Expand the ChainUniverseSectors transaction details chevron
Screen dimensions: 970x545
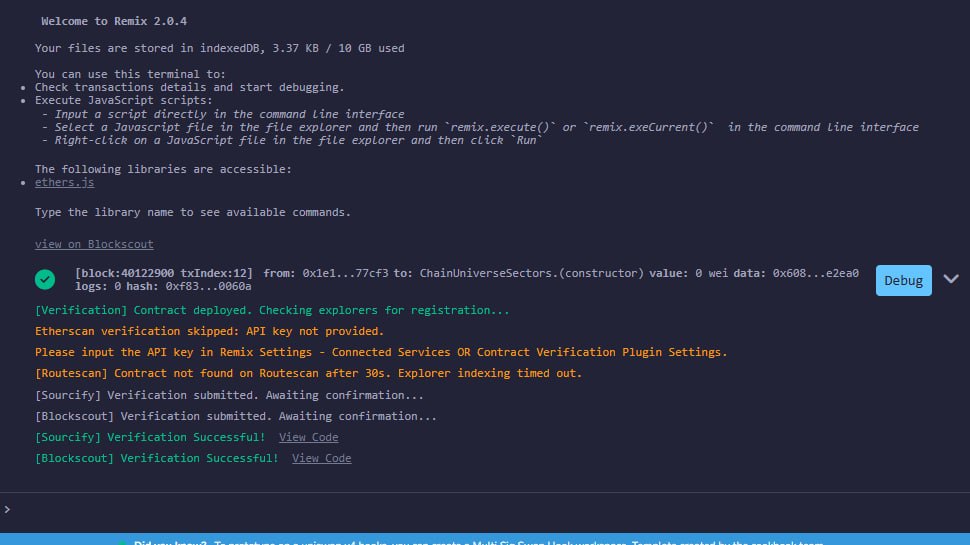click(x=951, y=280)
